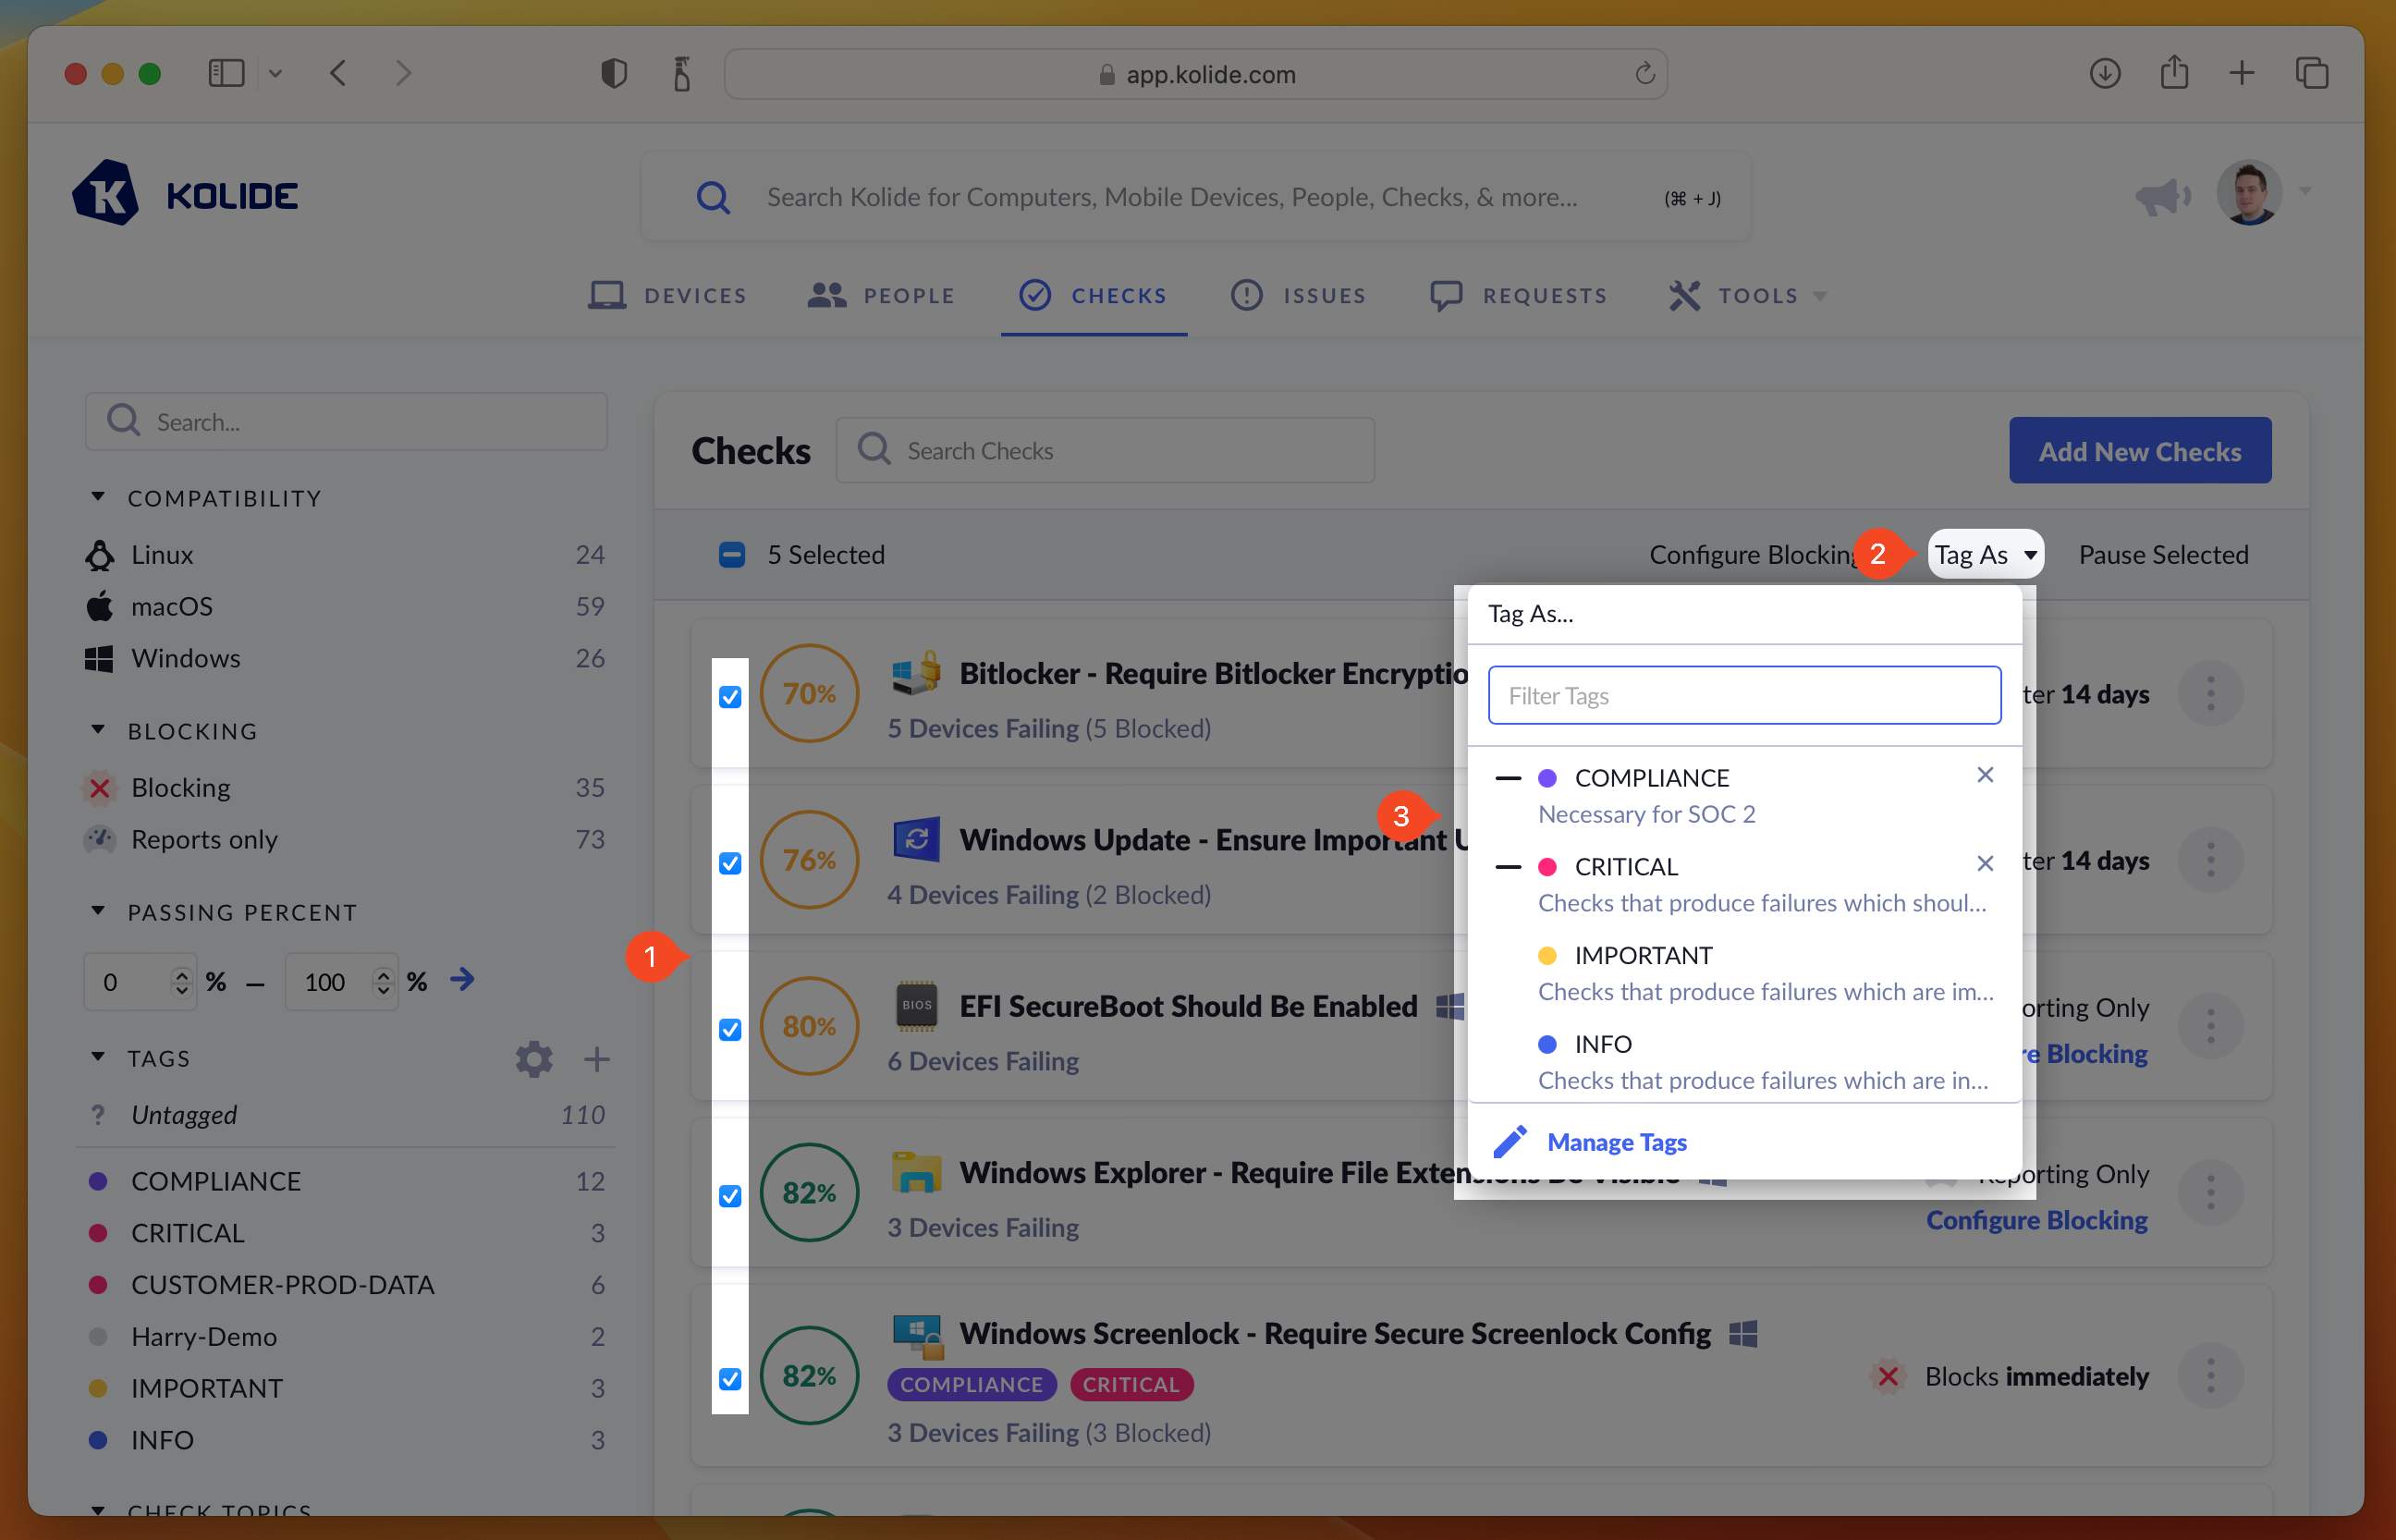Uncheck EFI SecureBoot check checkbox
Image resolution: width=2396 pixels, height=1540 pixels.
click(730, 1029)
